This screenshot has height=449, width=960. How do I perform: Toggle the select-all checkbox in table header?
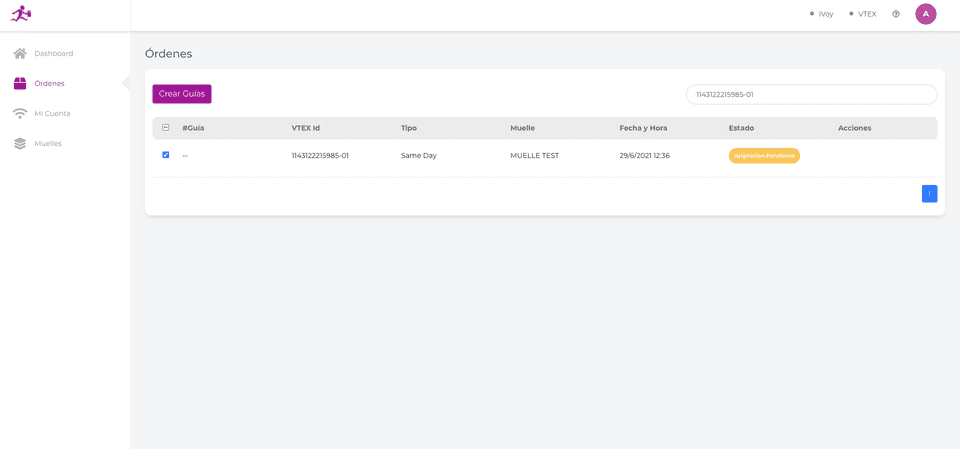pos(166,128)
